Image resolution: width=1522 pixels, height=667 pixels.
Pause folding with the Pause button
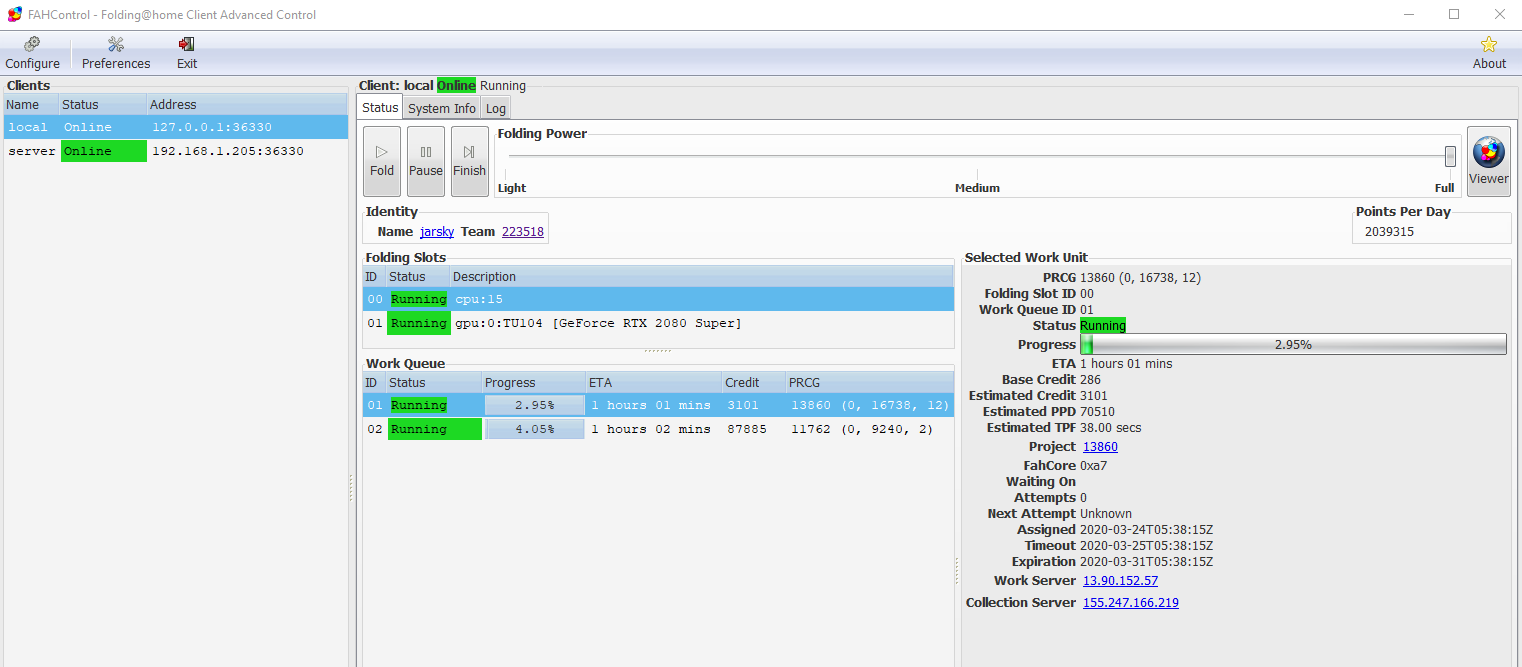tap(426, 161)
